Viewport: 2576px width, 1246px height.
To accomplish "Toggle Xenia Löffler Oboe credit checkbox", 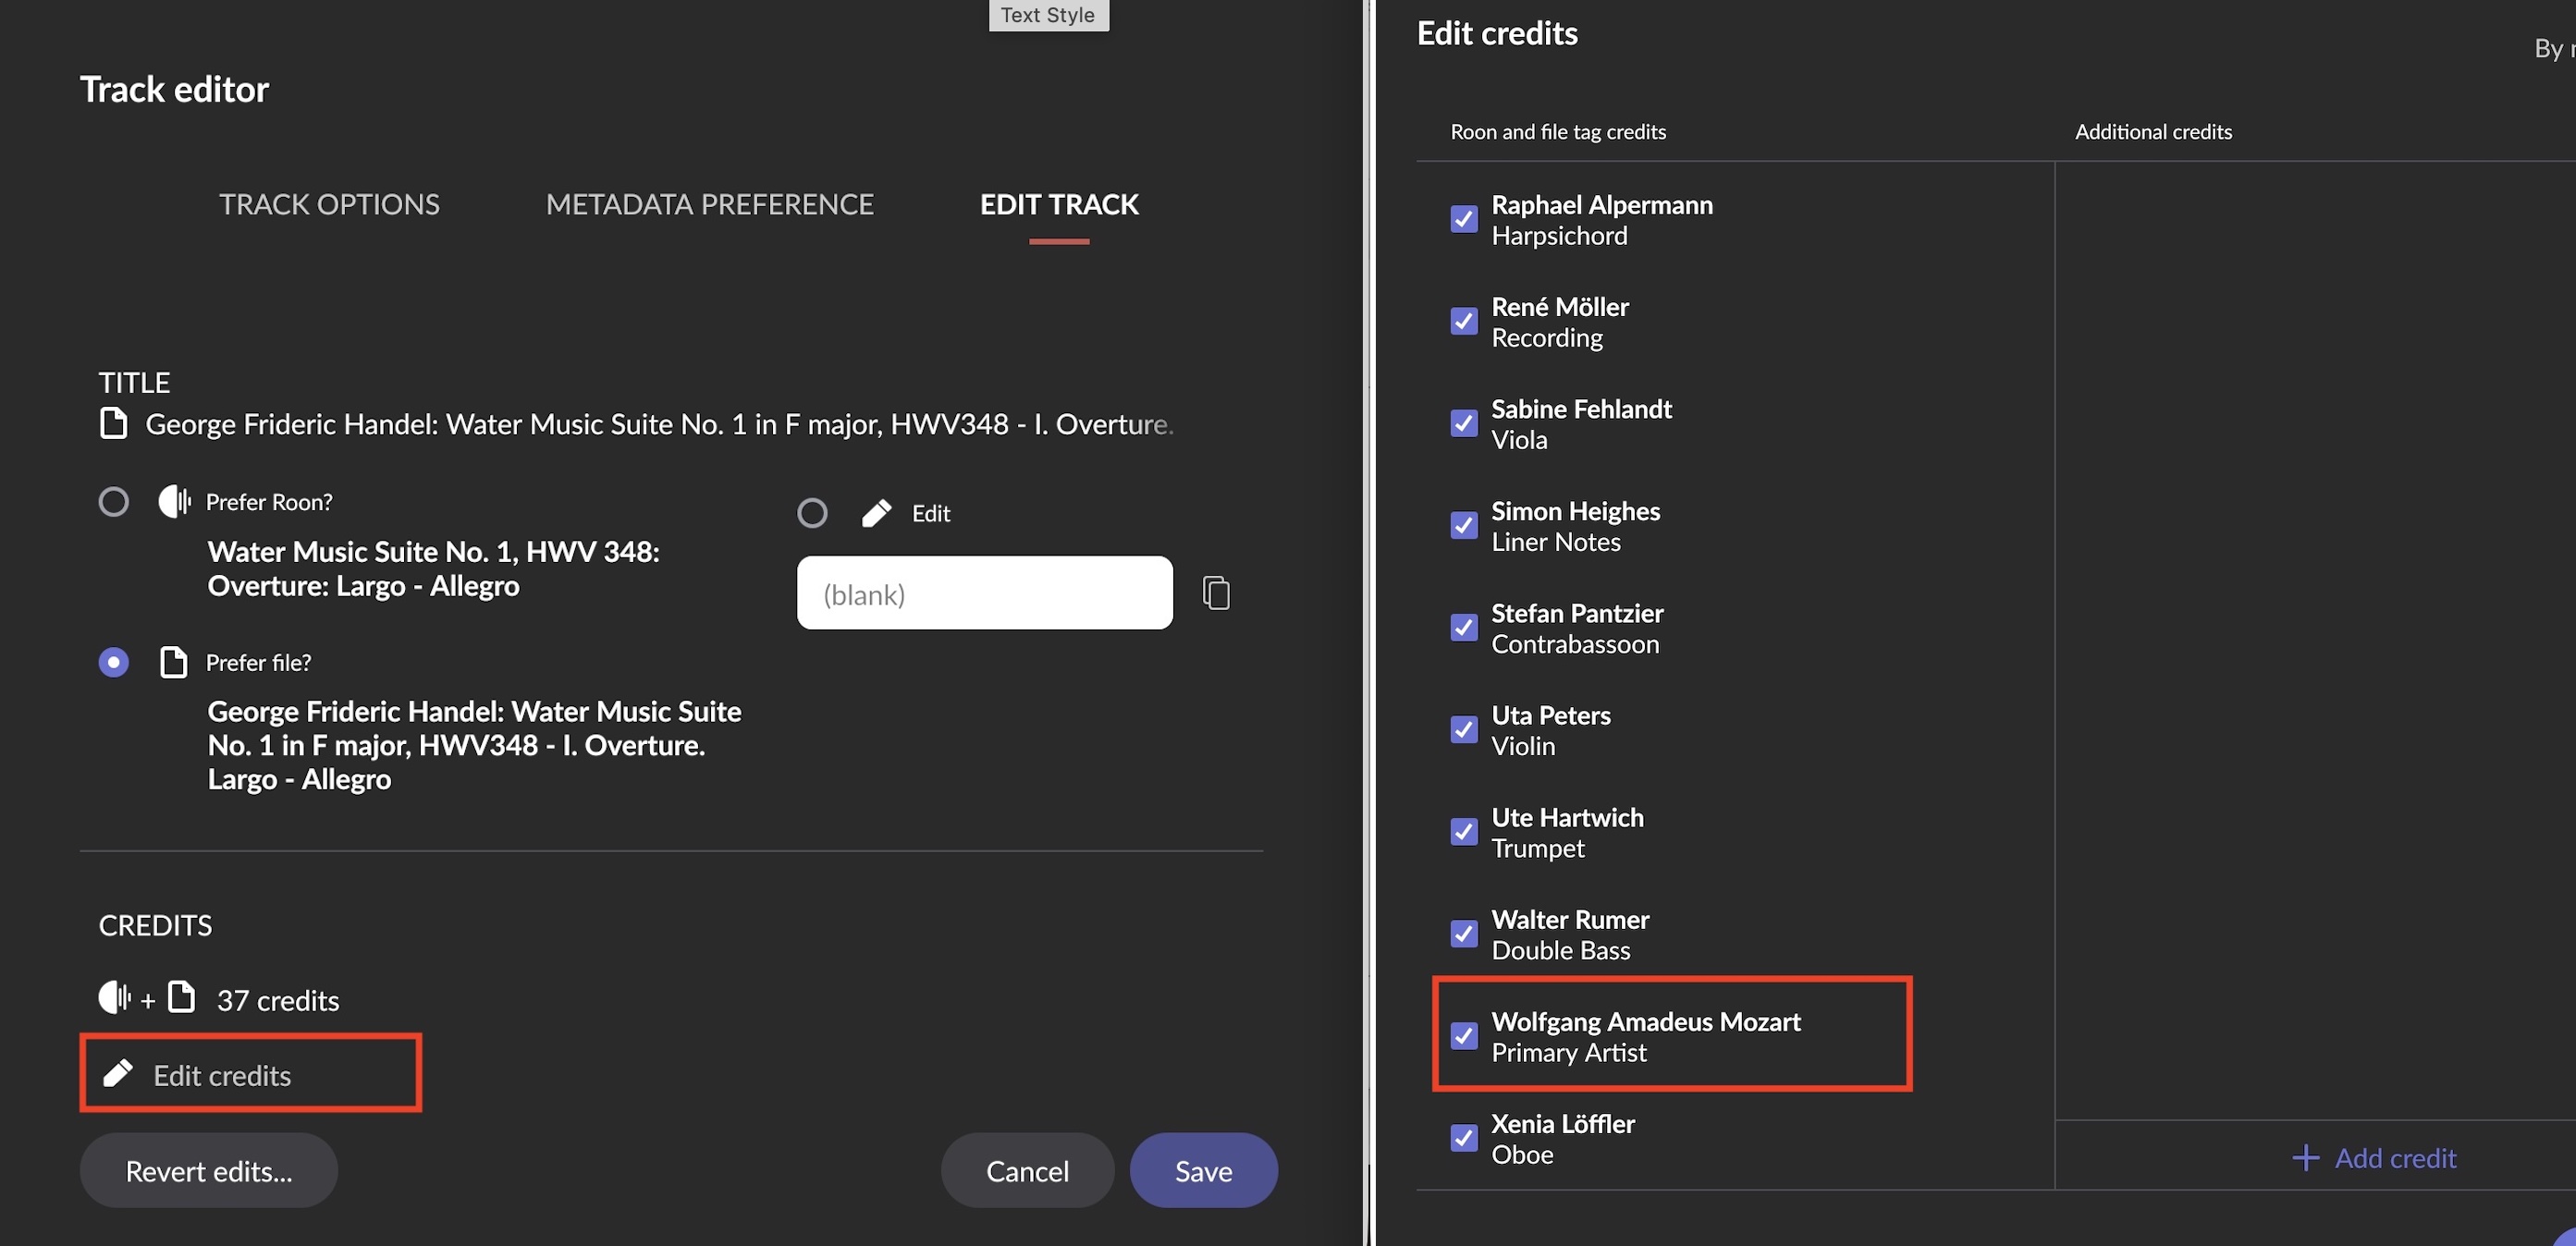I will [1463, 1138].
